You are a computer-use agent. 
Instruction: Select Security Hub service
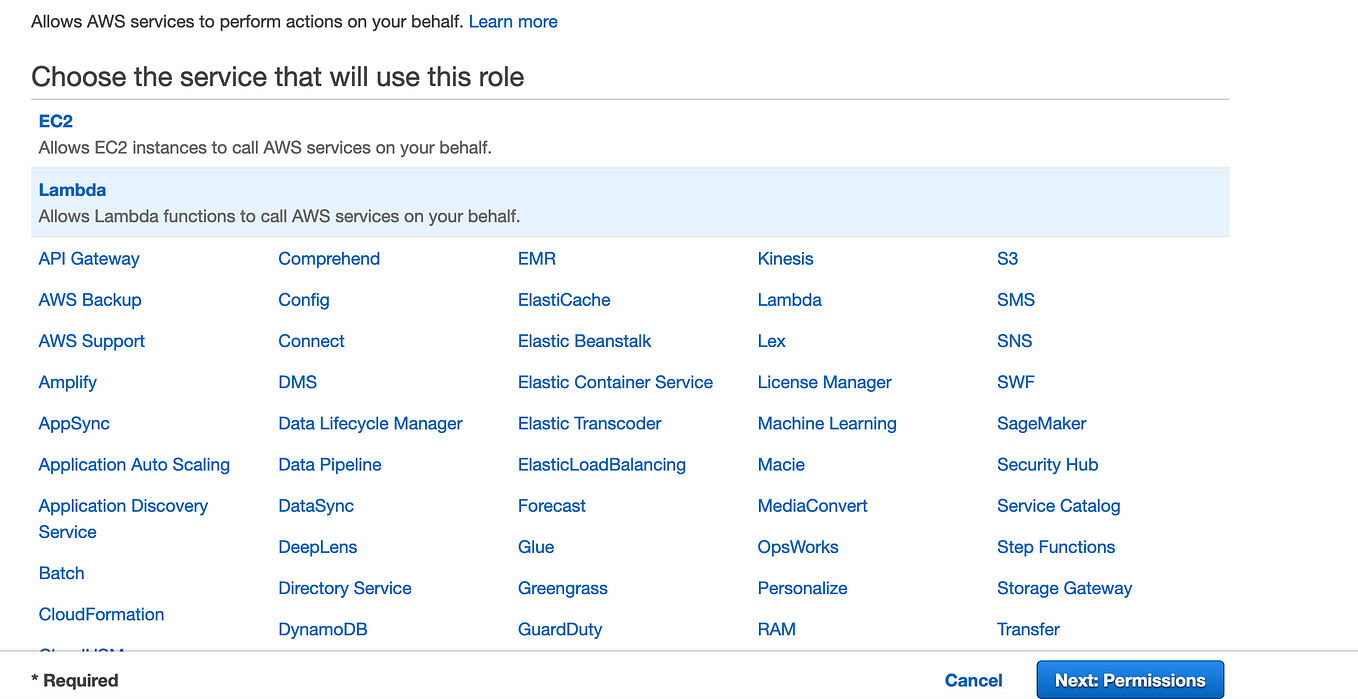click(1047, 464)
